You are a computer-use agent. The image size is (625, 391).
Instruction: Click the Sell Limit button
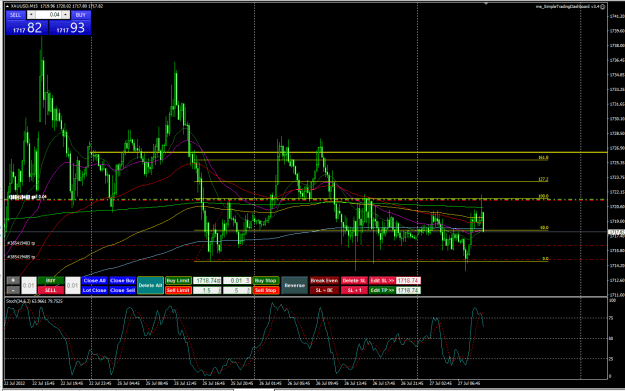178,290
